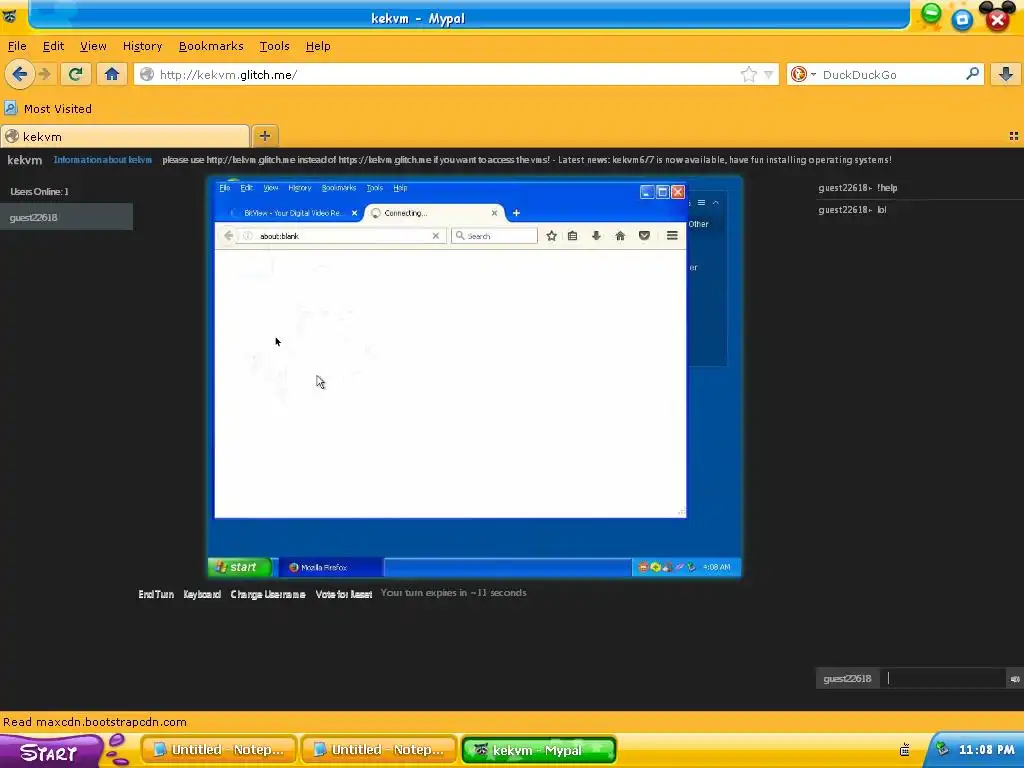This screenshot has height=768, width=1024.
Task: Click Mozilla Firefox taskbar item in VM
Action: (x=330, y=567)
